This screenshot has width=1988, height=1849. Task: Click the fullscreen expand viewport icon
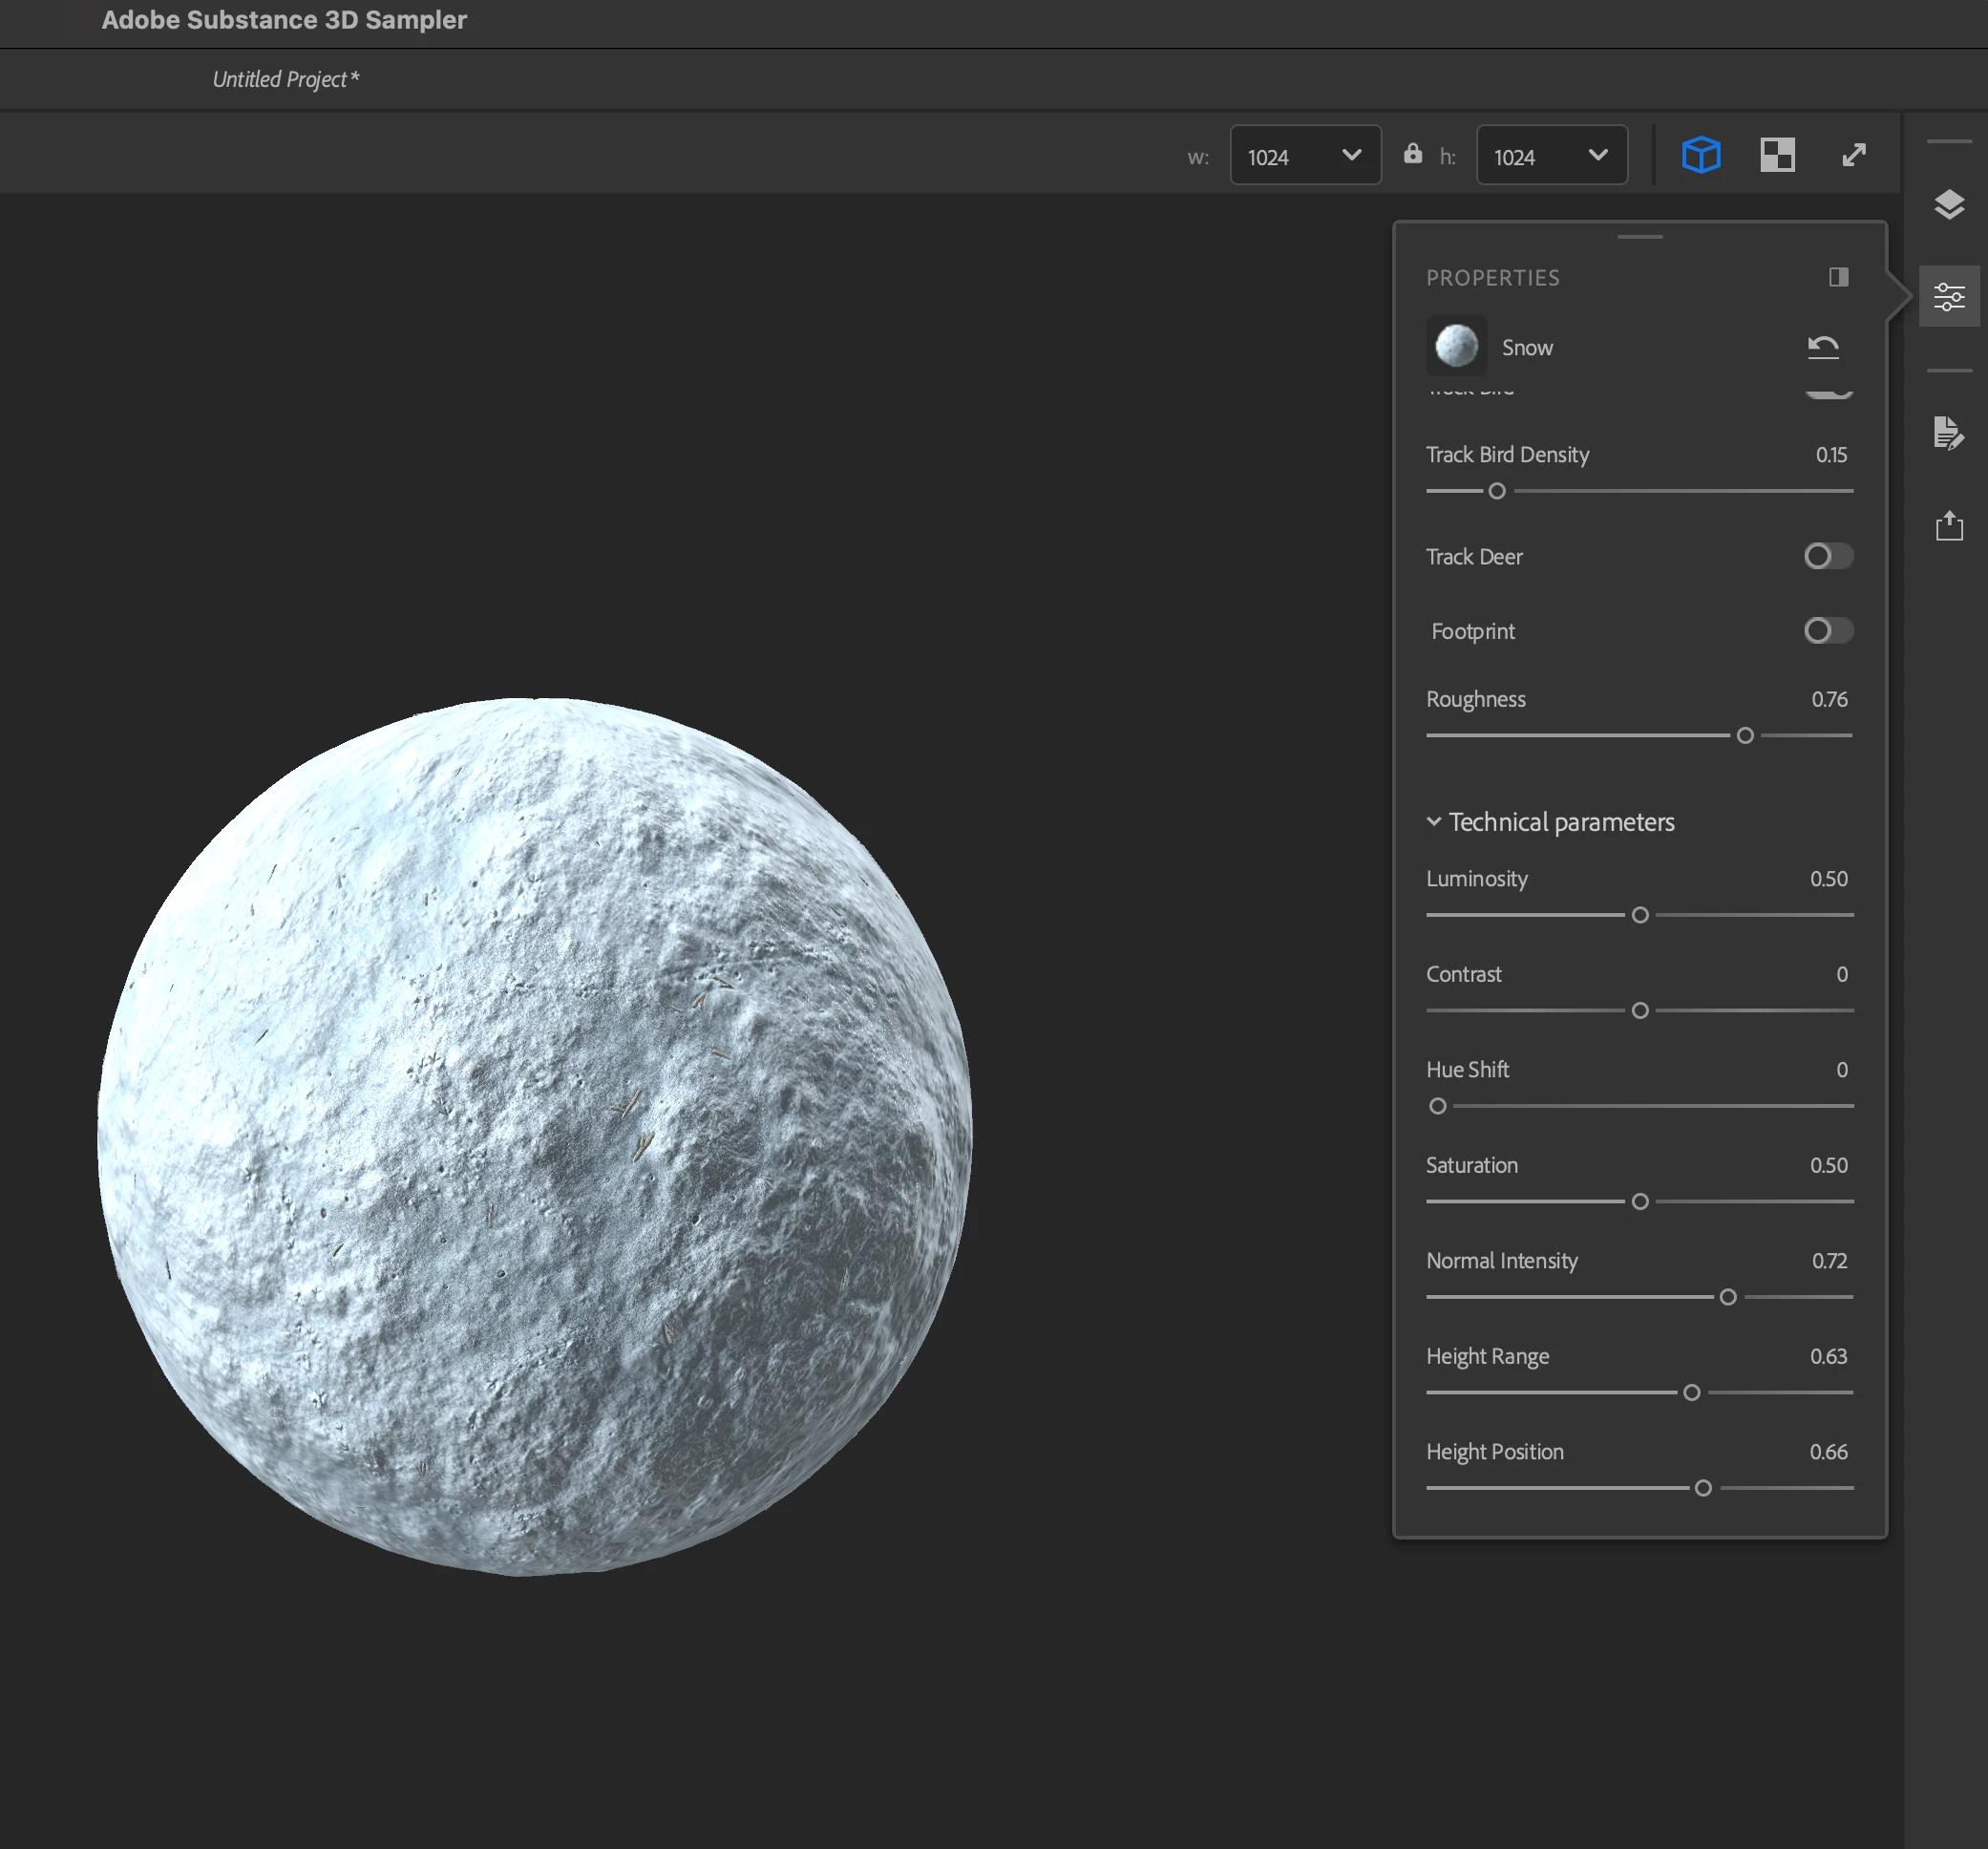click(x=1853, y=155)
